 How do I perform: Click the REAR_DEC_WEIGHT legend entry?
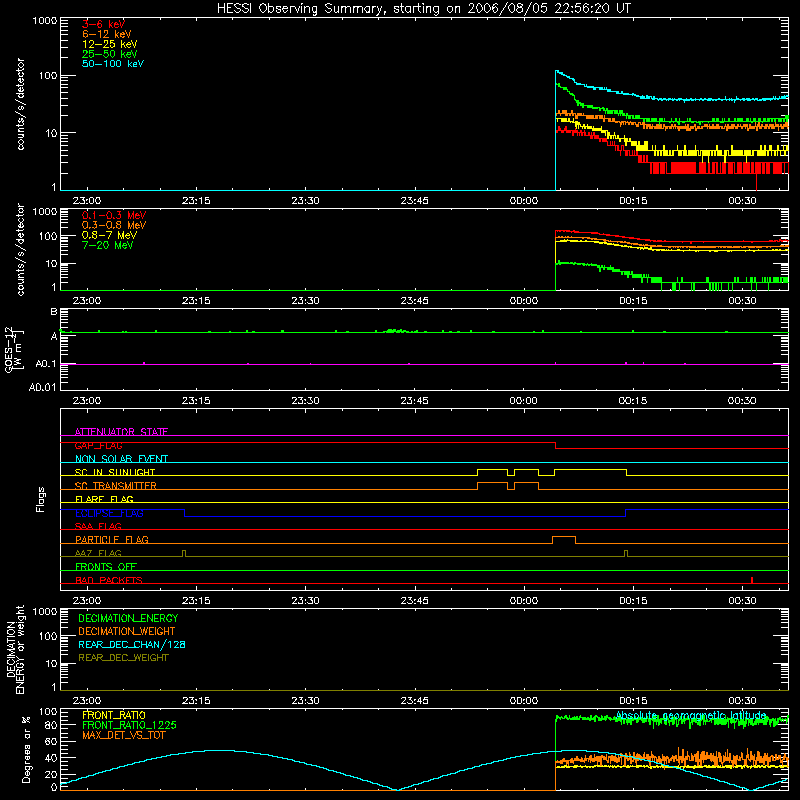click(123, 658)
